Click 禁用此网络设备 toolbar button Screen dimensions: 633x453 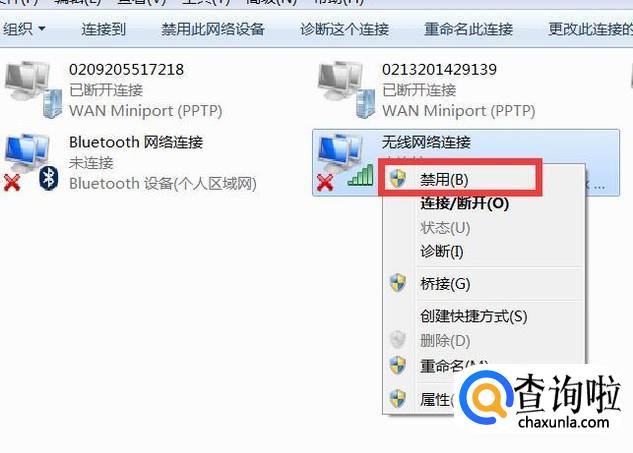point(213,29)
